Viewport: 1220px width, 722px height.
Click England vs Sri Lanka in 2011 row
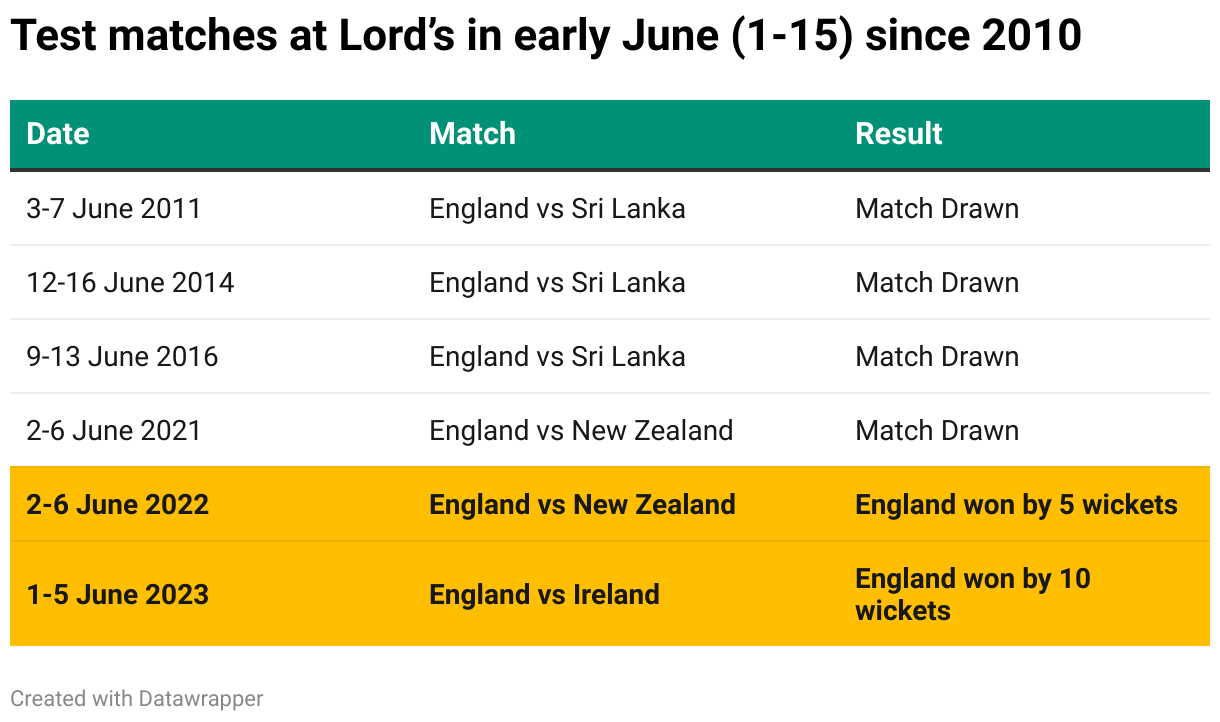557,209
